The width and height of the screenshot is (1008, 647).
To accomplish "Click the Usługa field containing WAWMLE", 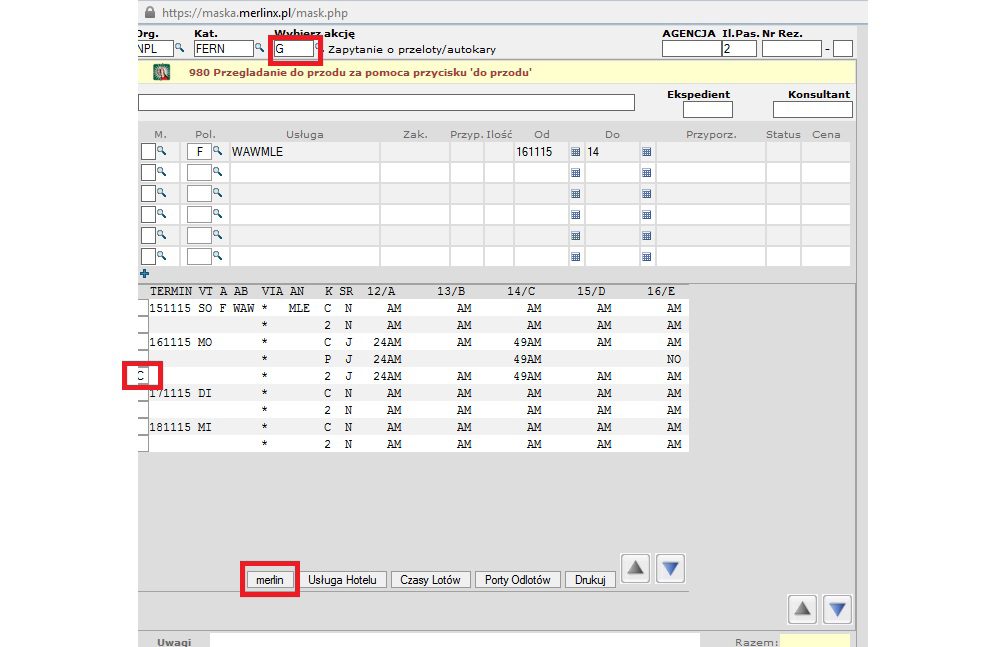I will 305,152.
